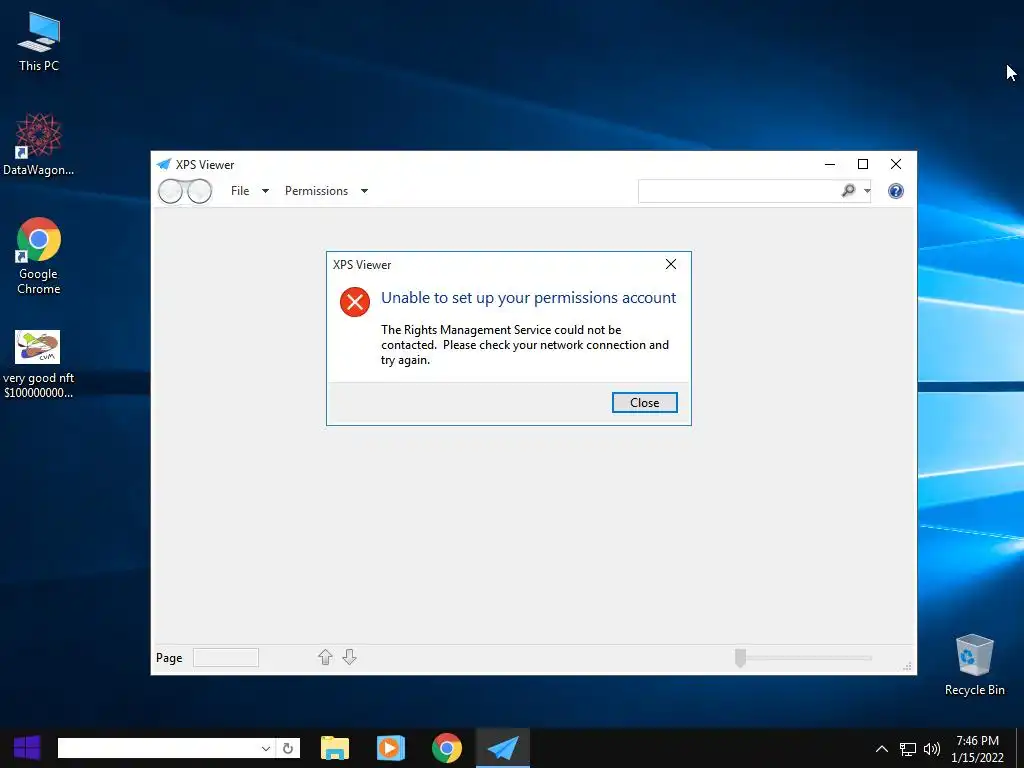Open XPS Viewer help icon
This screenshot has height=768, width=1024.
[x=896, y=191]
